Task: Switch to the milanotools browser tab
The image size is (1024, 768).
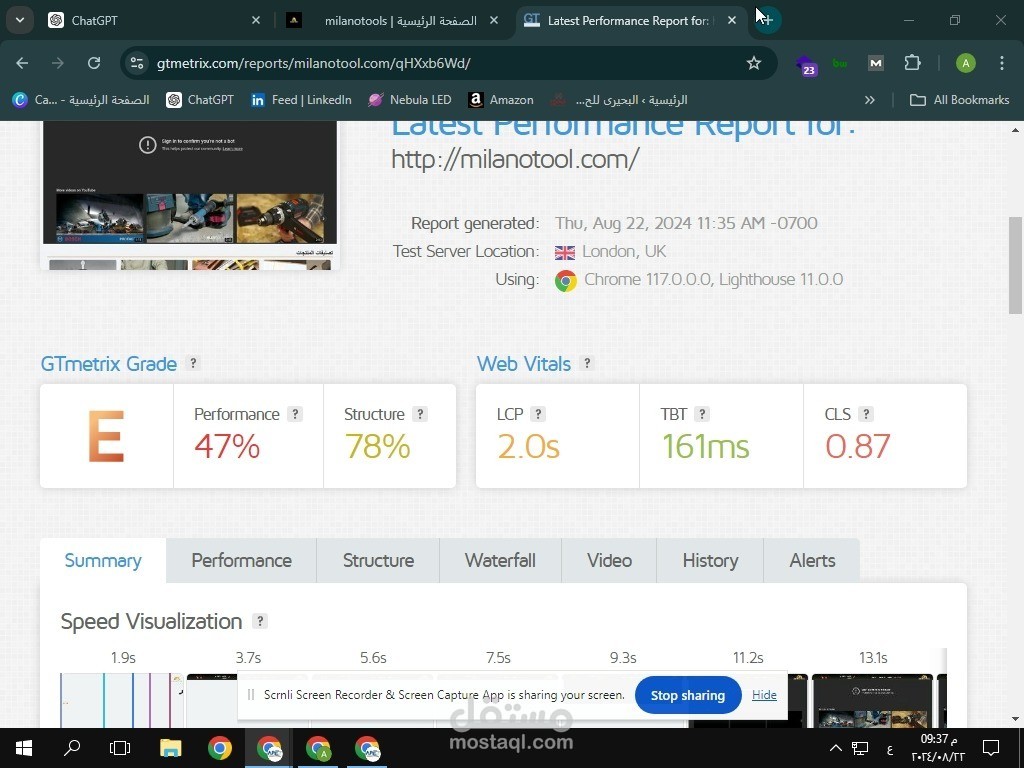Action: [393, 21]
